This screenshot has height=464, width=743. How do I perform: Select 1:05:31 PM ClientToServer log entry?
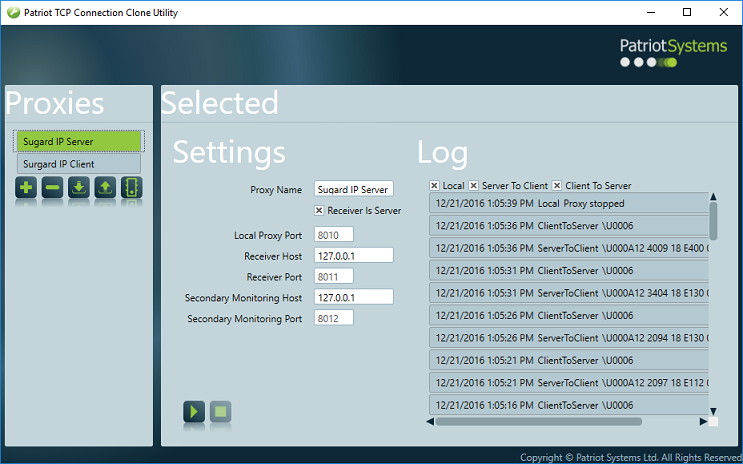tap(569, 271)
